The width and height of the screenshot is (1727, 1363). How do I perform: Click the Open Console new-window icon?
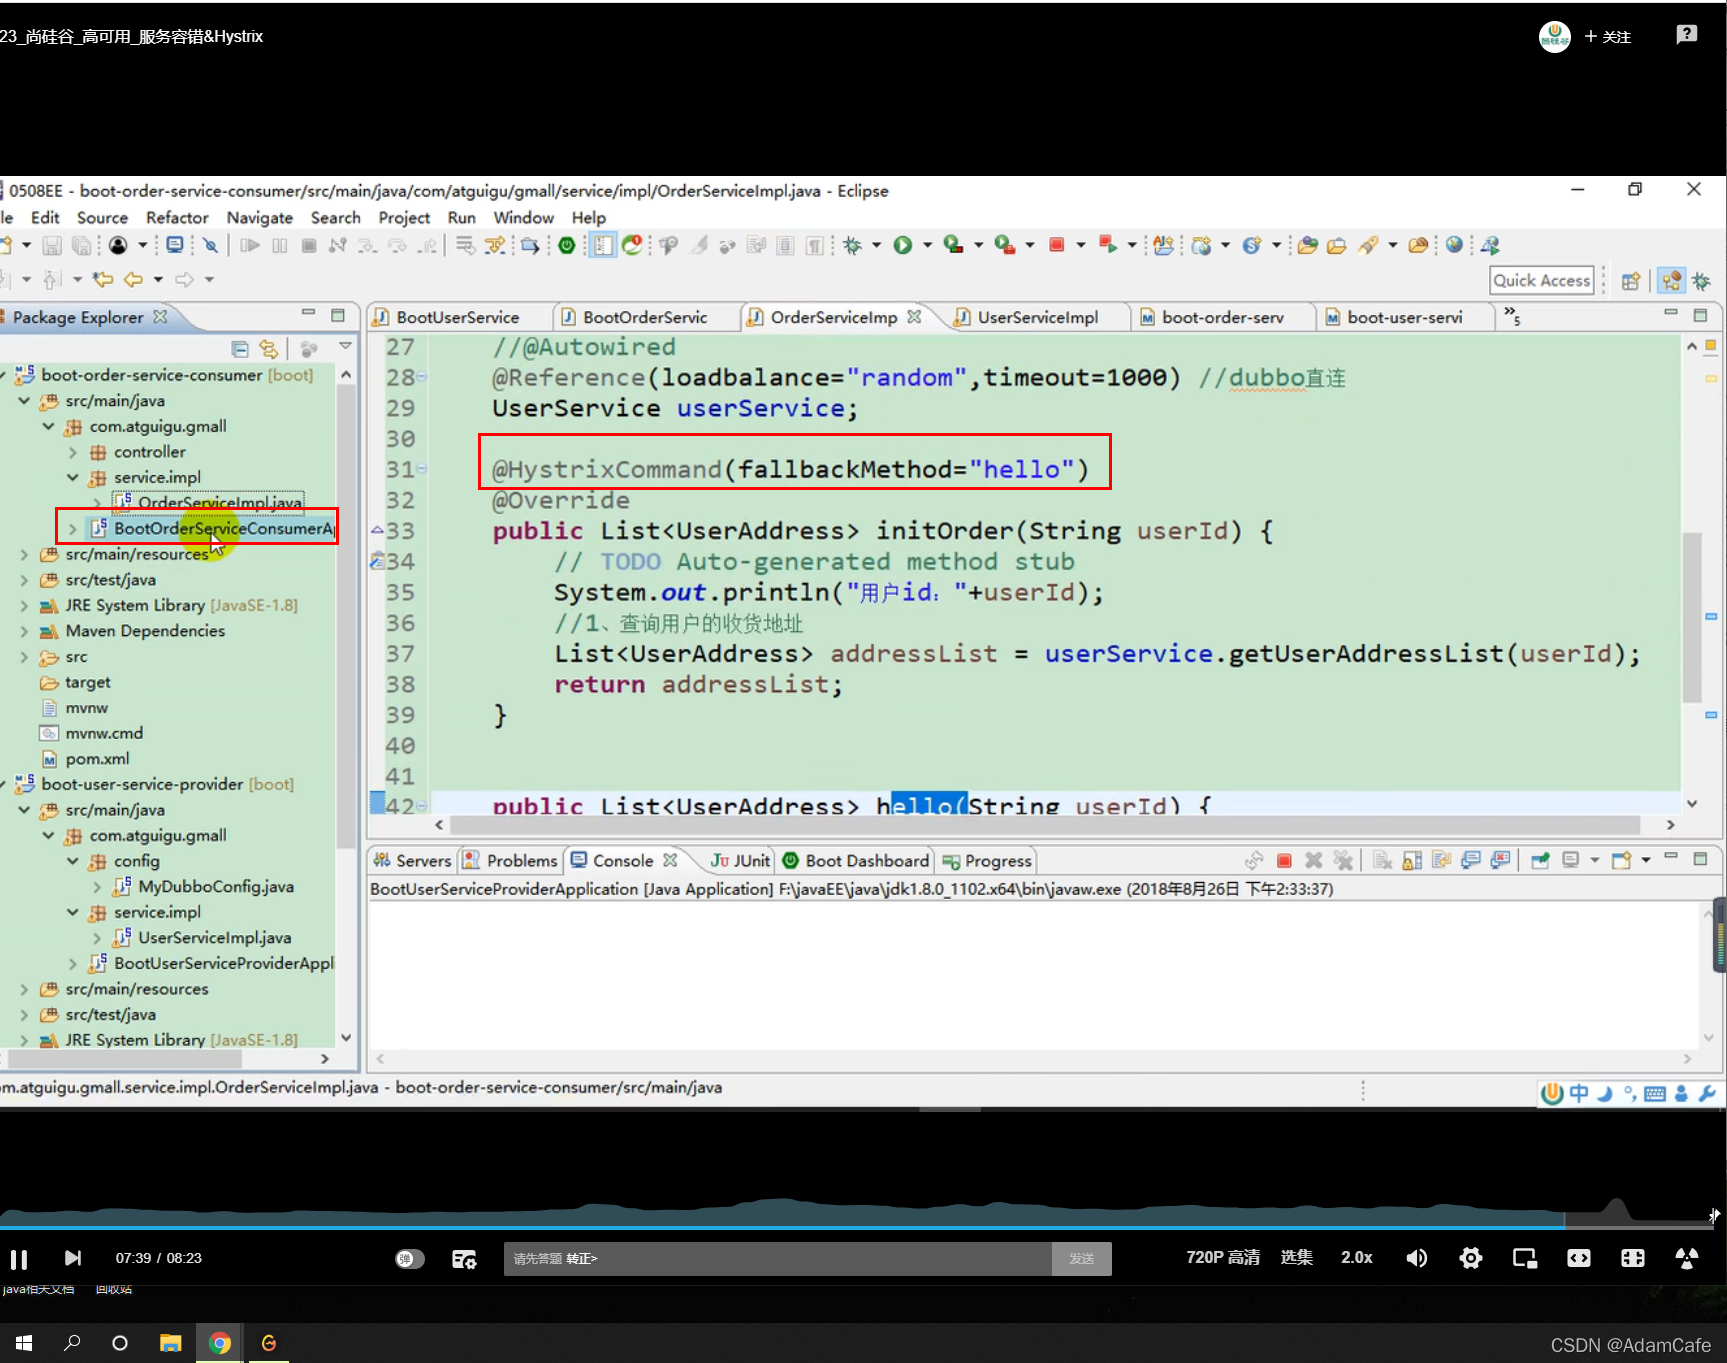(x=1621, y=860)
